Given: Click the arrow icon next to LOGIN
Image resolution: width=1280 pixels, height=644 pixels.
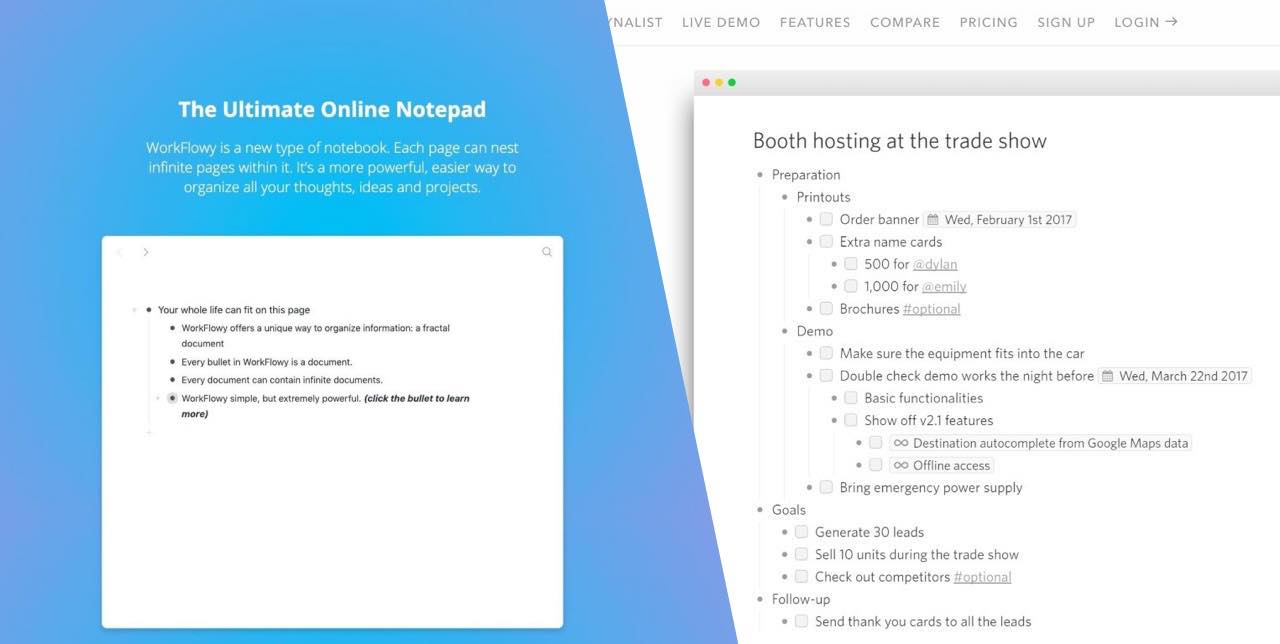Looking at the screenshot, I should coord(1172,21).
